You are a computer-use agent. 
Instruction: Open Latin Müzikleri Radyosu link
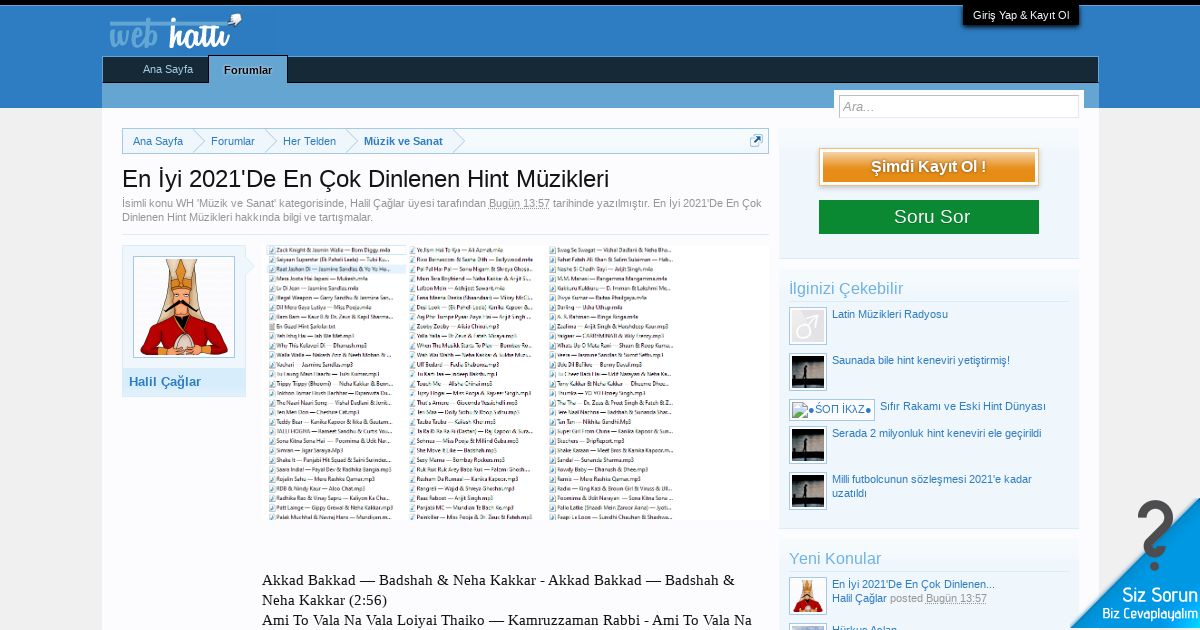tap(890, 314)
